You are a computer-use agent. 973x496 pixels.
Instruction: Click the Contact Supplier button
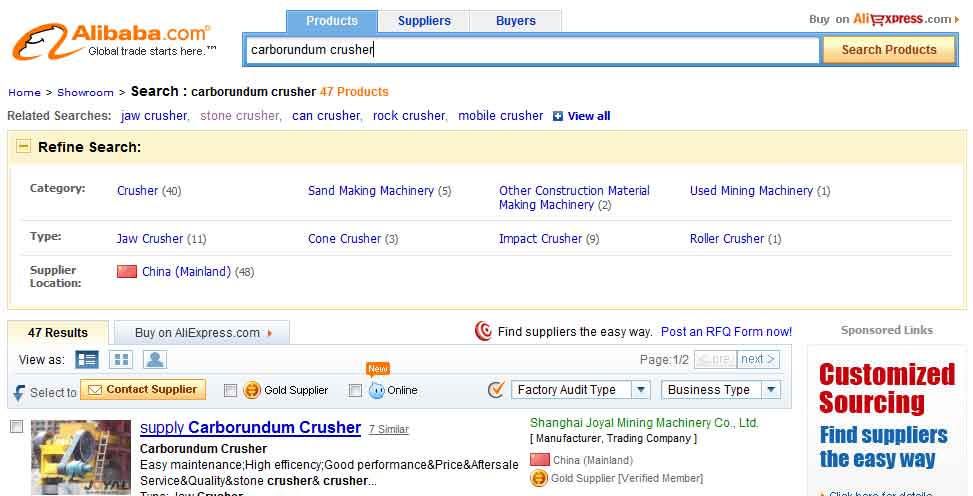[143, 390]
